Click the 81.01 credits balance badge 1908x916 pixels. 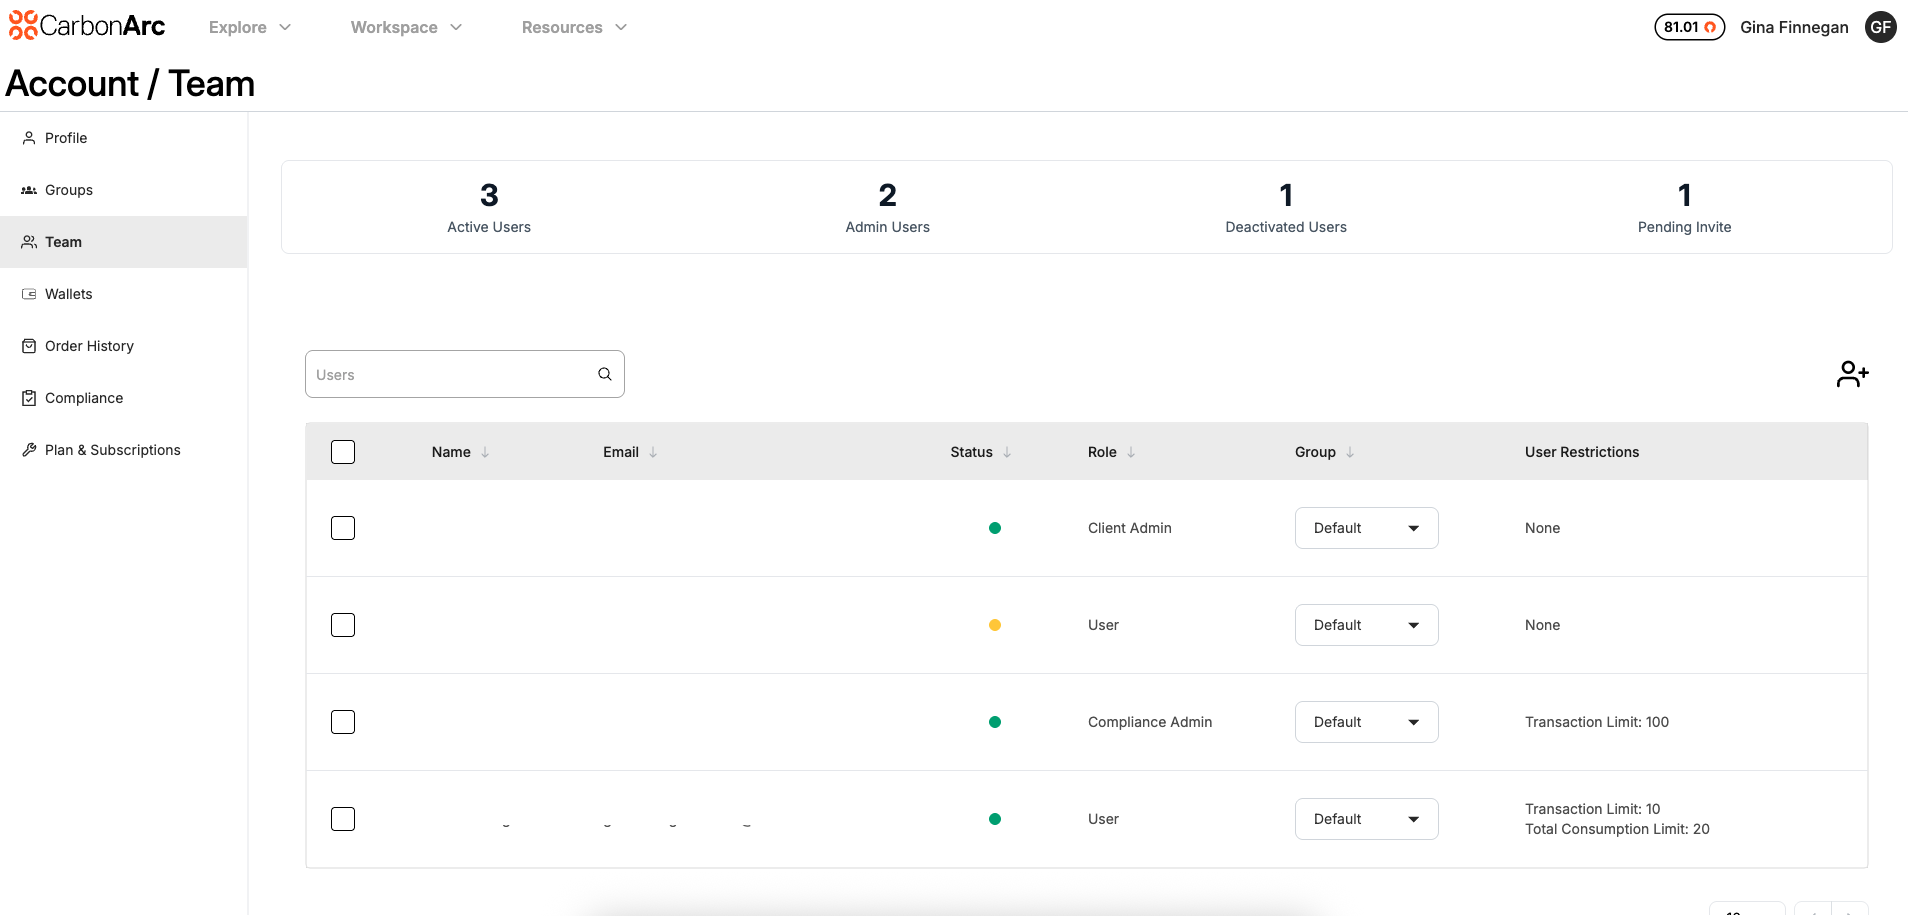[x=1688, y=27]
